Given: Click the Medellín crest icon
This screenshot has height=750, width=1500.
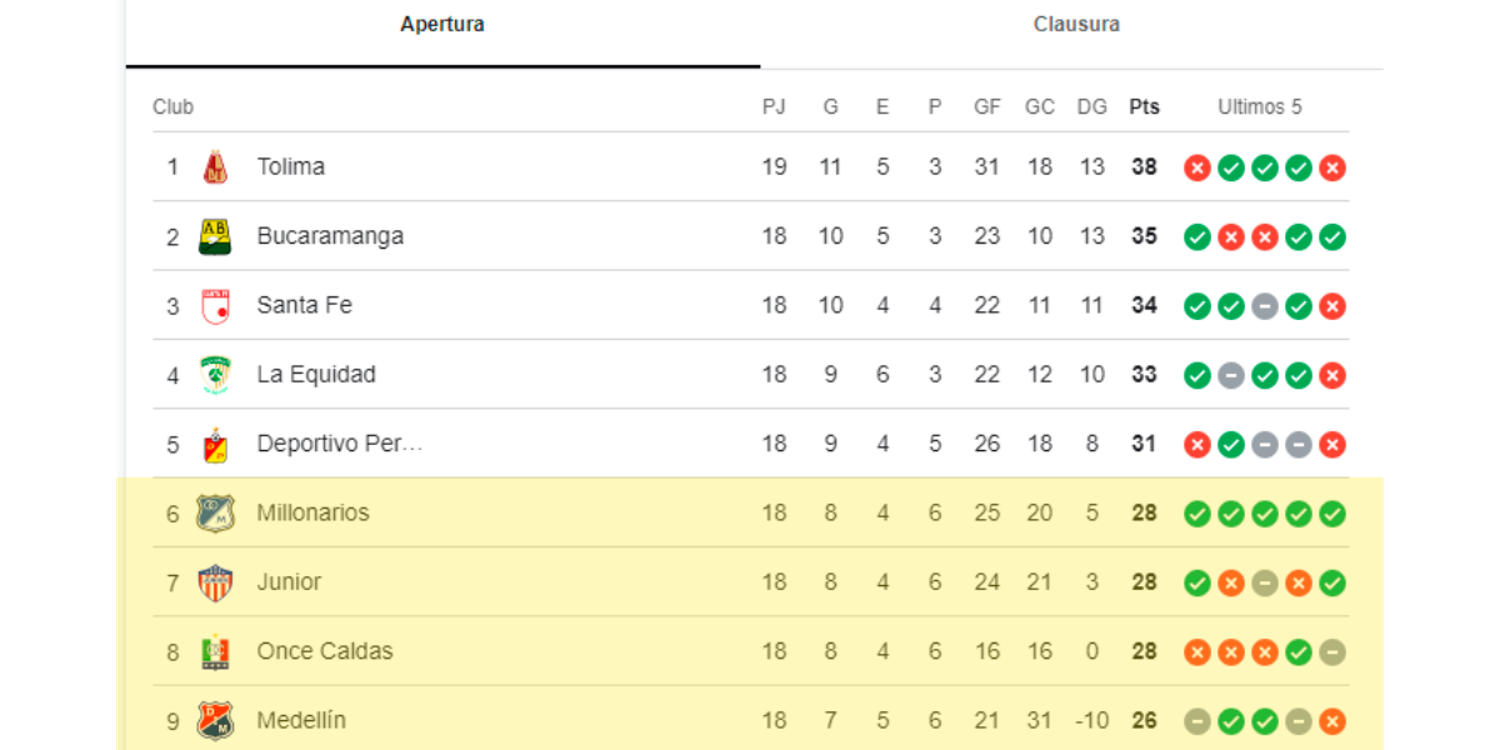Looking at the screenshot, I should click(215, 721).
